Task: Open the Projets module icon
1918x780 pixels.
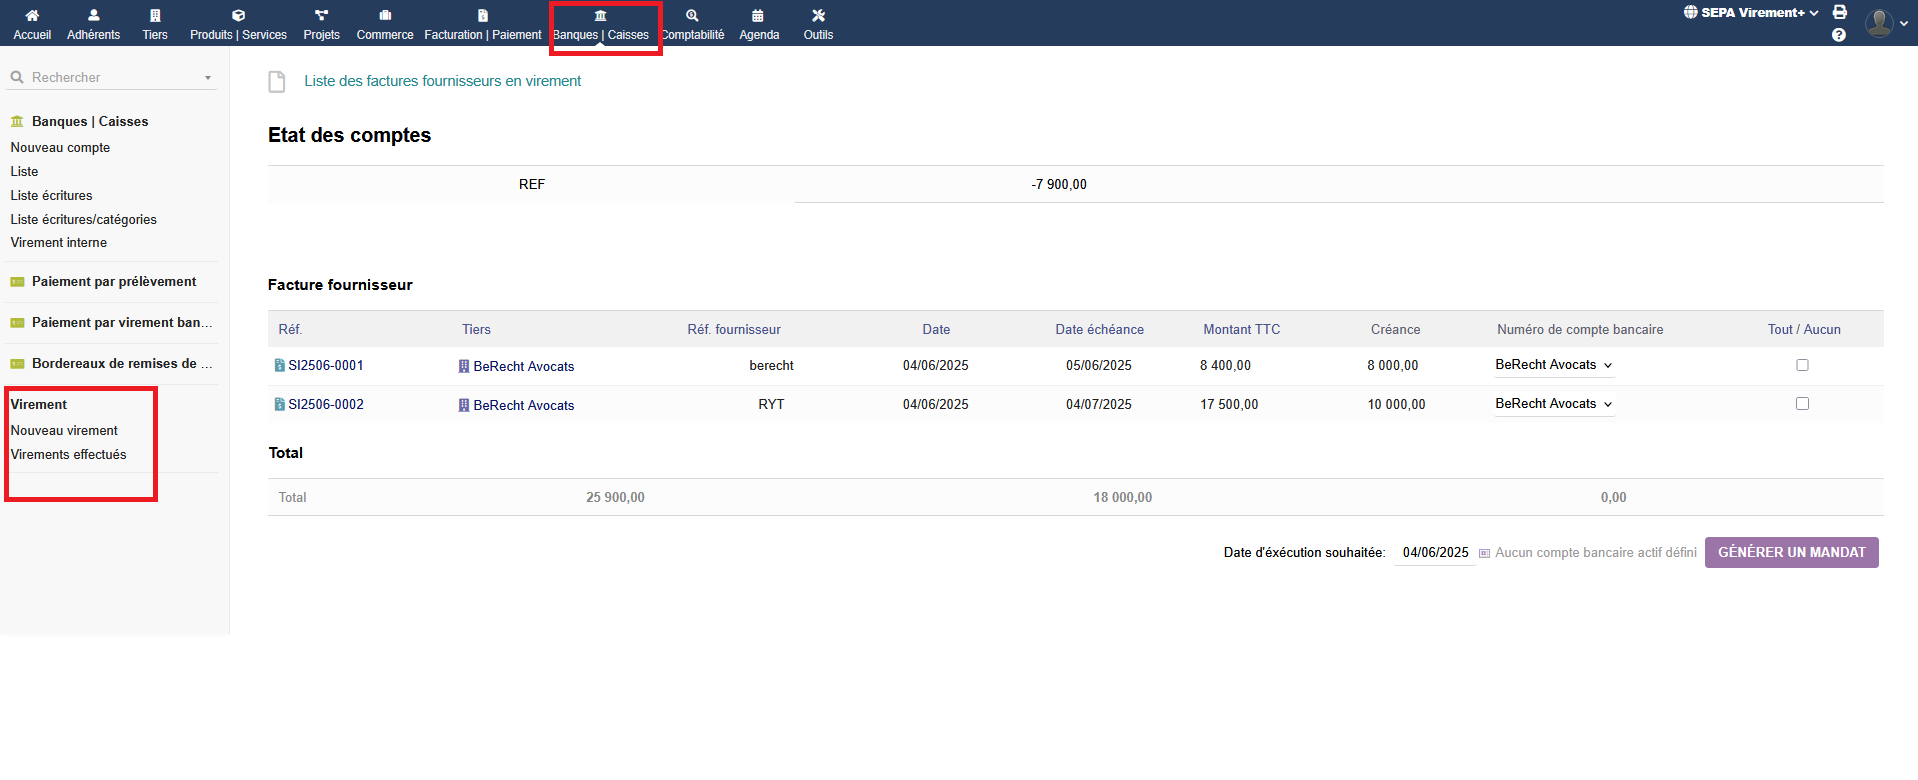Action: 321,16
